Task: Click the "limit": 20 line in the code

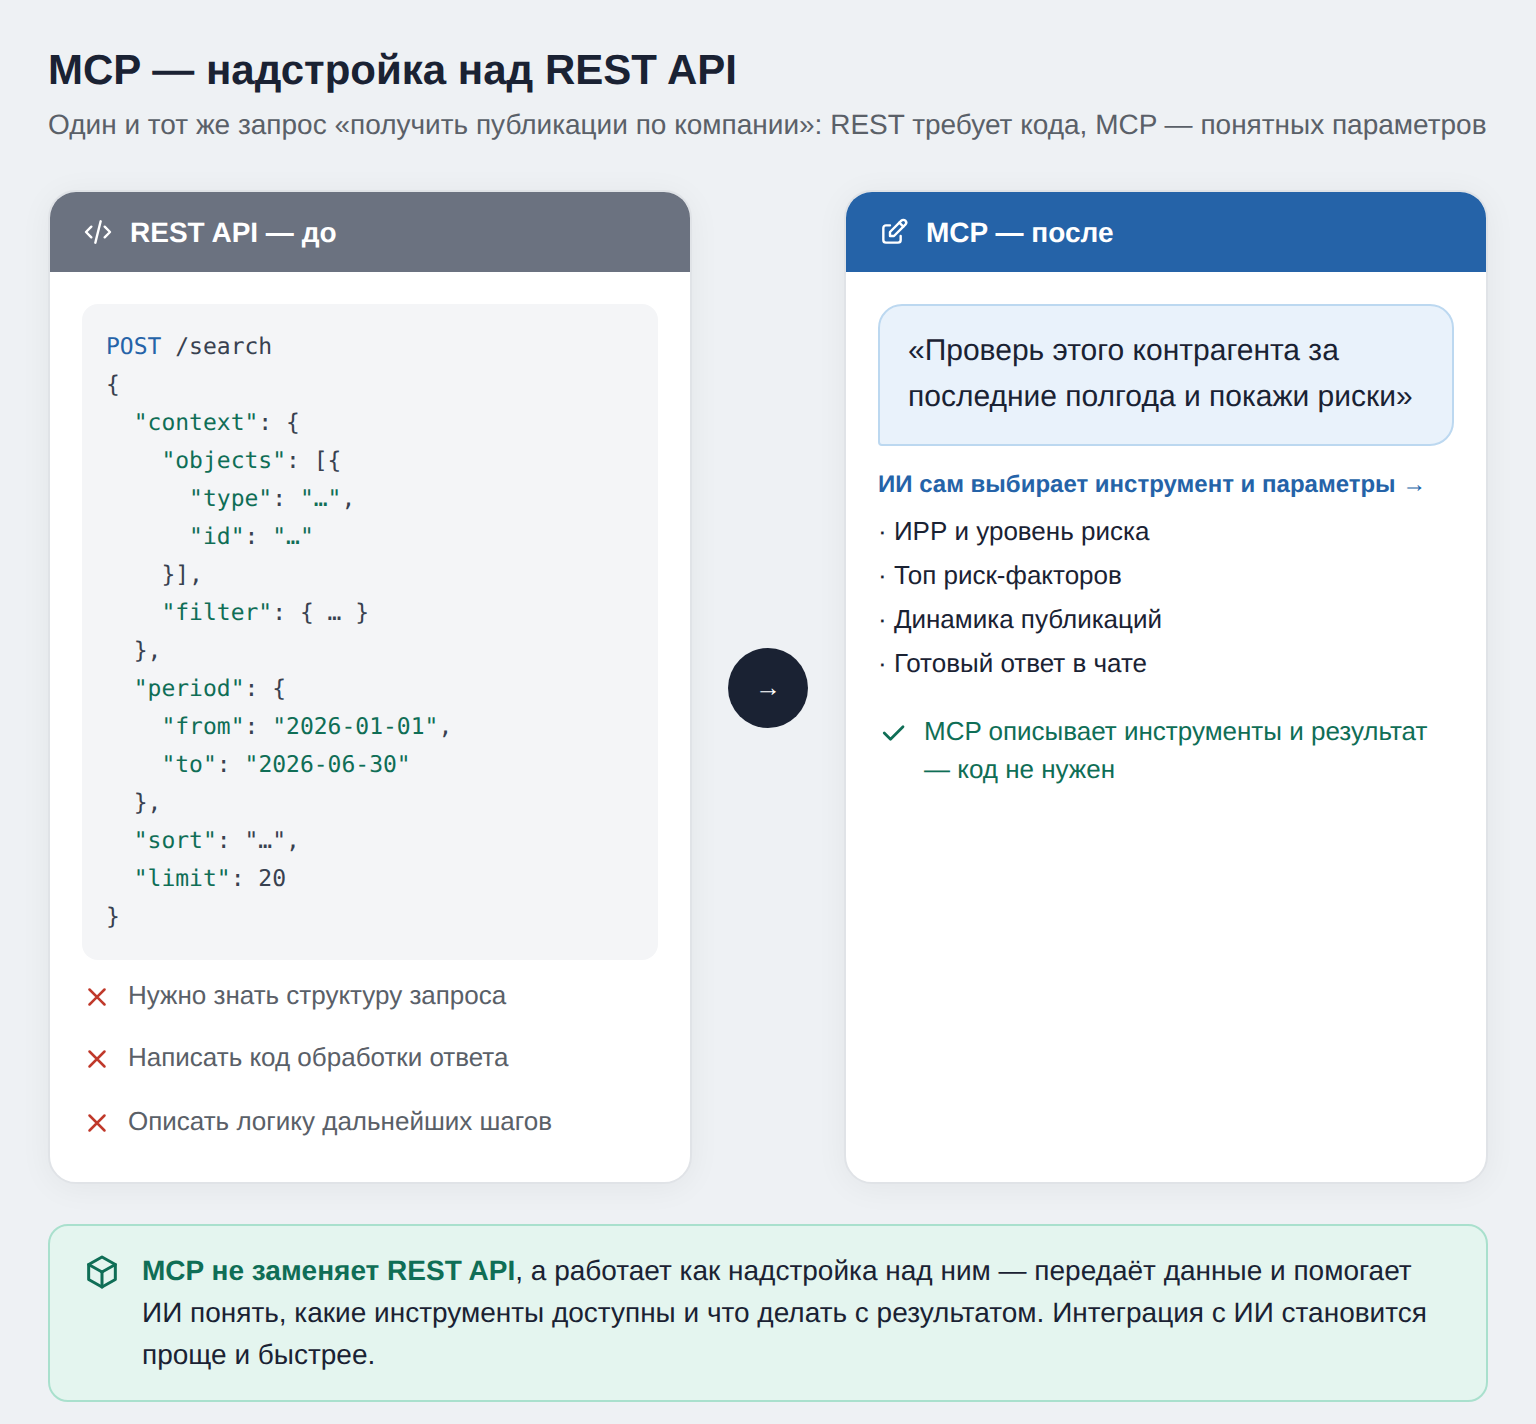Action: pos(210,878)
